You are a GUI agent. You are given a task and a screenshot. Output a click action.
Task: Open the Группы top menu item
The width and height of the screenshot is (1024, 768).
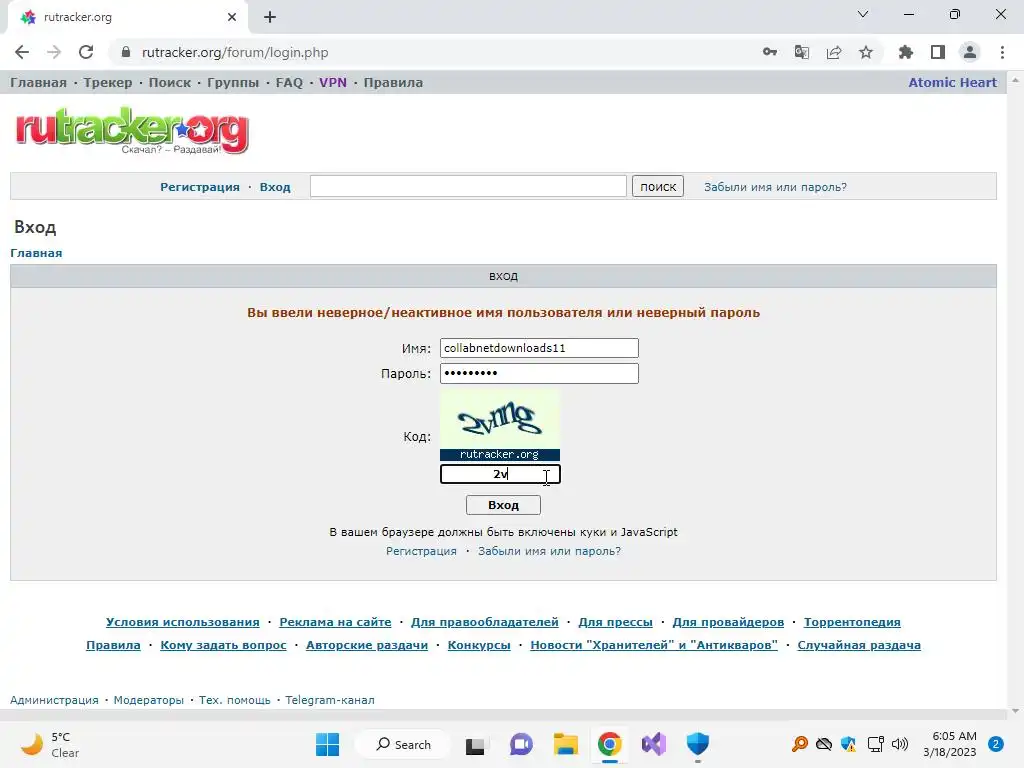(x=233, y=83)
